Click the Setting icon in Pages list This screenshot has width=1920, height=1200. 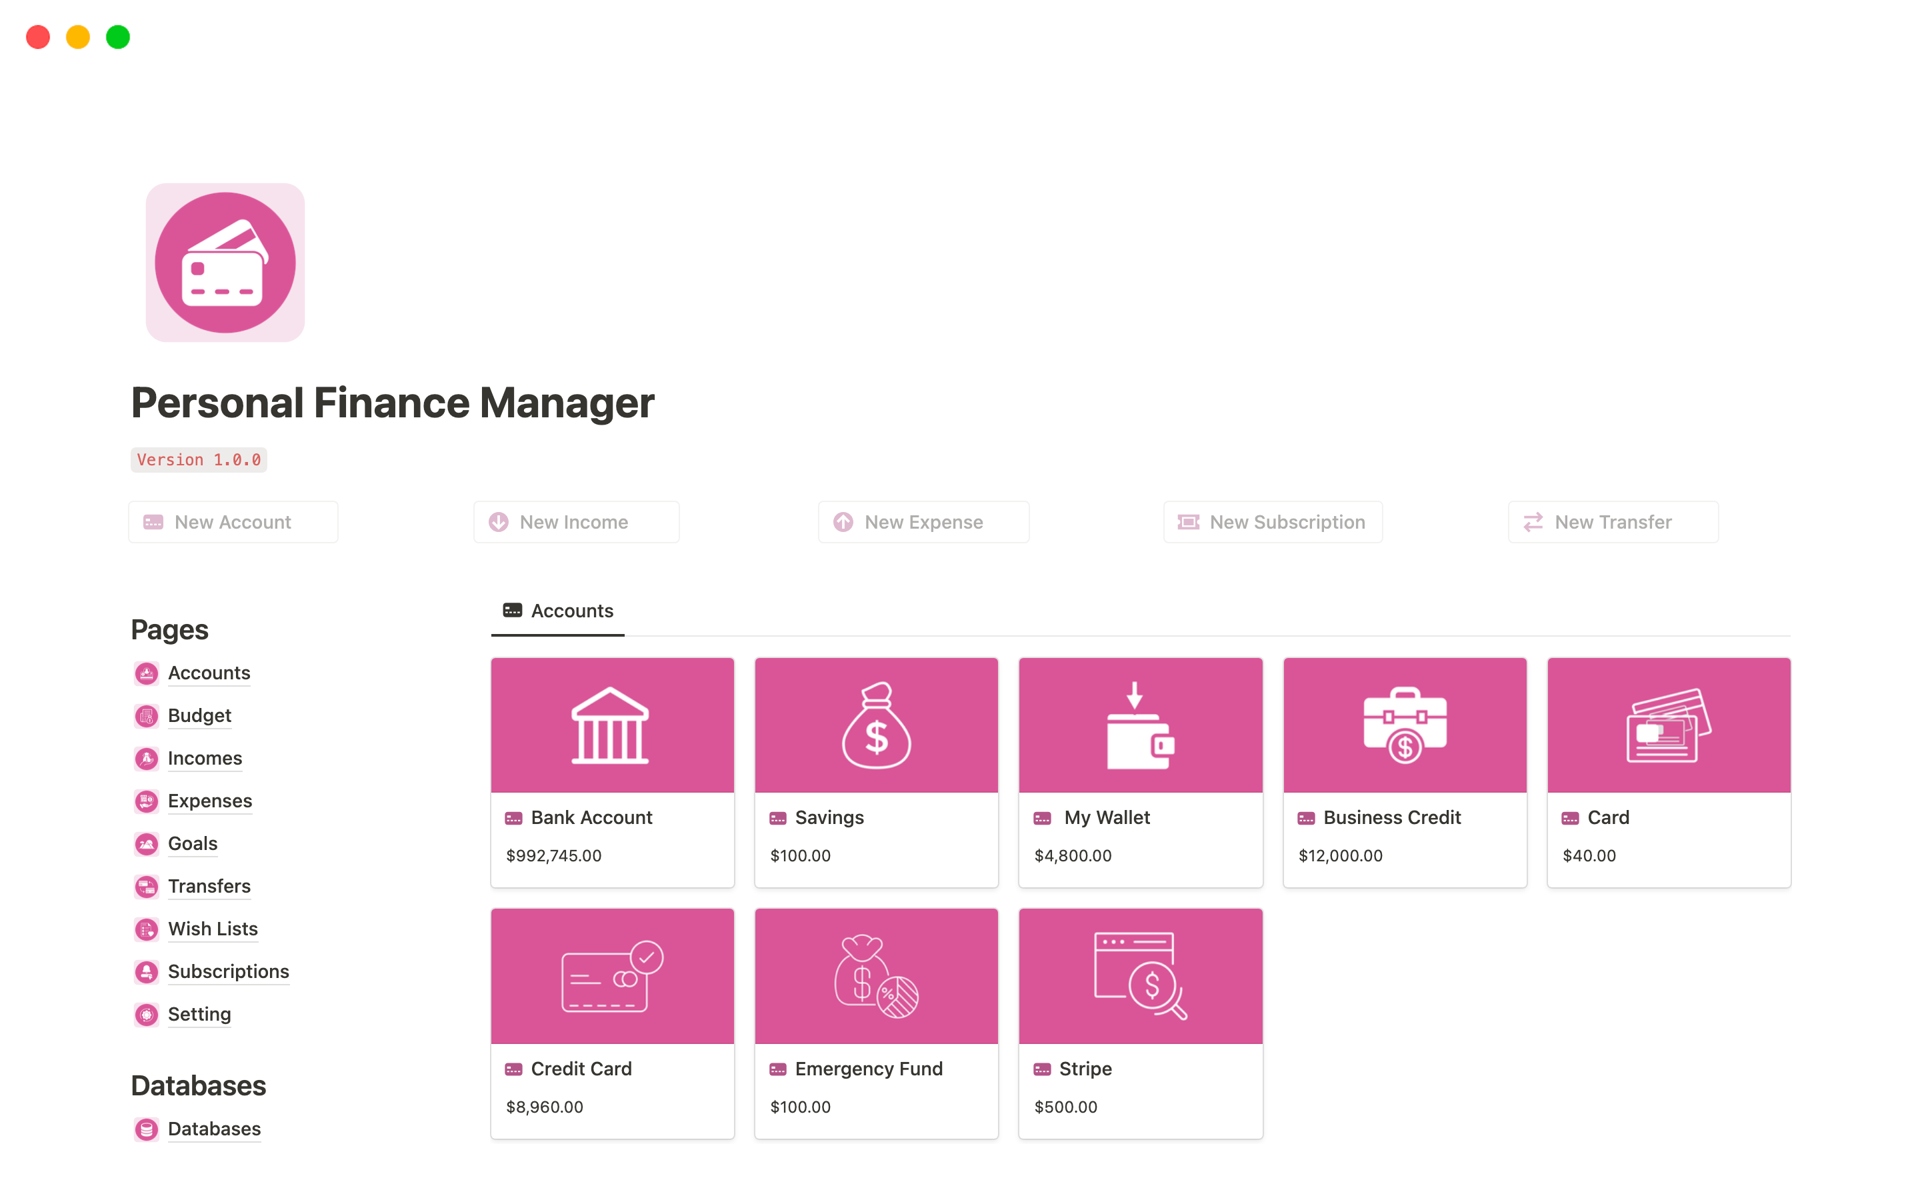(x=146, y=1014)
